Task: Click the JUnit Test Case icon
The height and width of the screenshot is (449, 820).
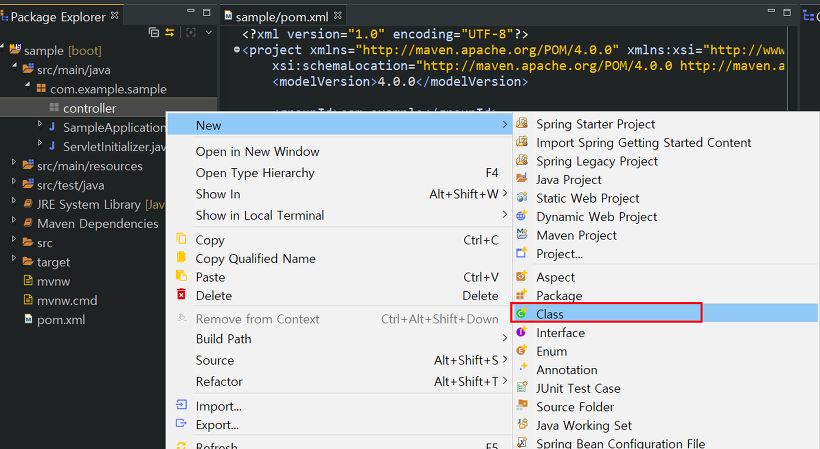Action: [521, 387]
